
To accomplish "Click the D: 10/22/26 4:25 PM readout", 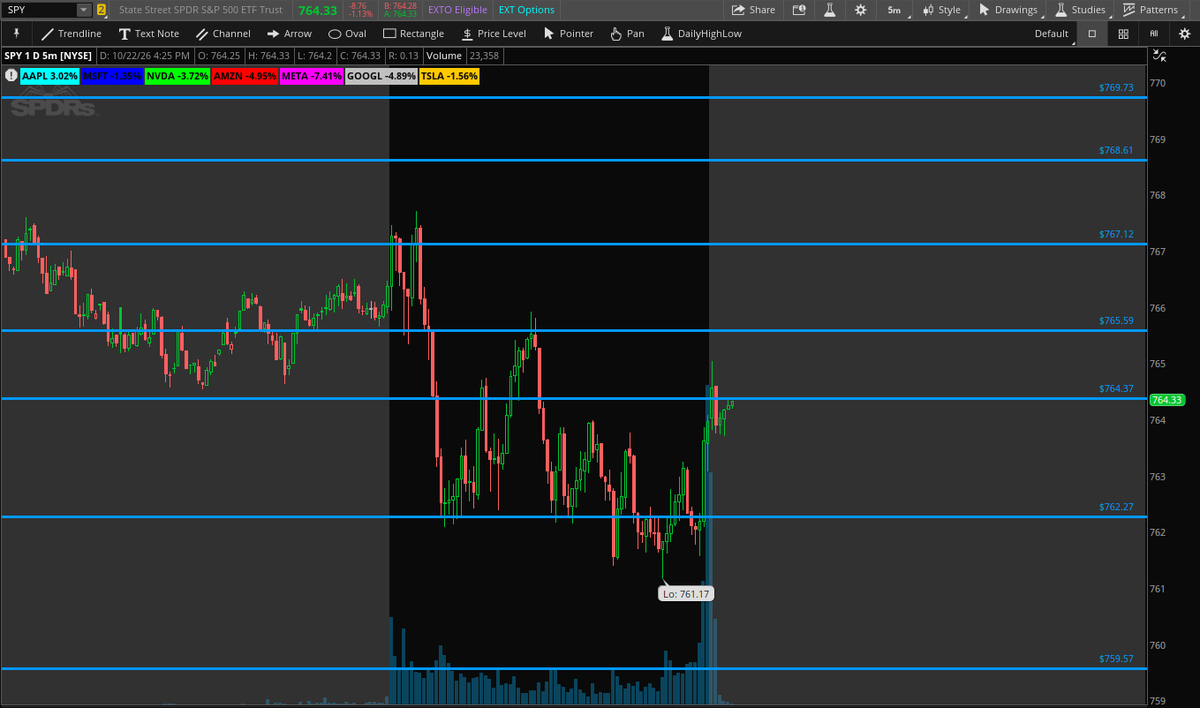I will click(x=144, y=56).
